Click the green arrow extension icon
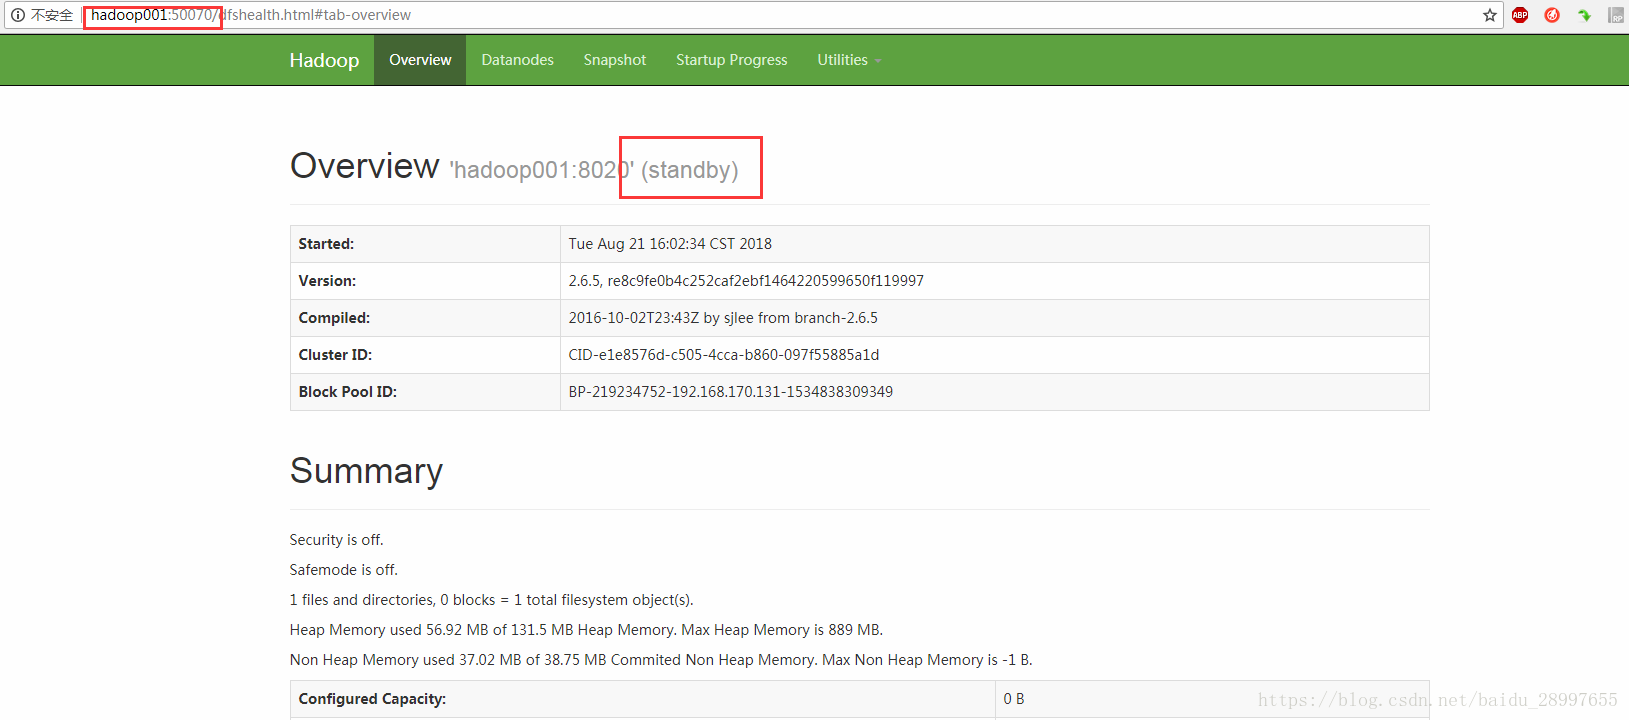 pos(1584,15)
